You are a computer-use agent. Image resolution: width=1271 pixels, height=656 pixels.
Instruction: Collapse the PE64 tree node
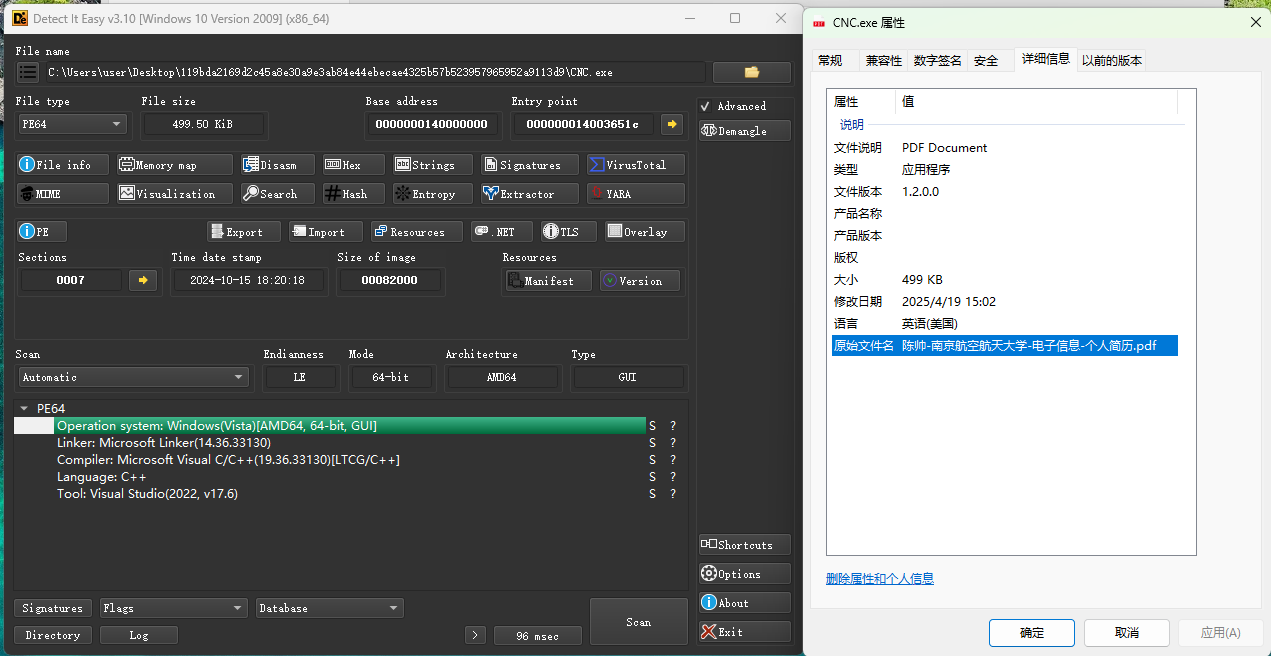pyautogui.click(x=24, y=408)
